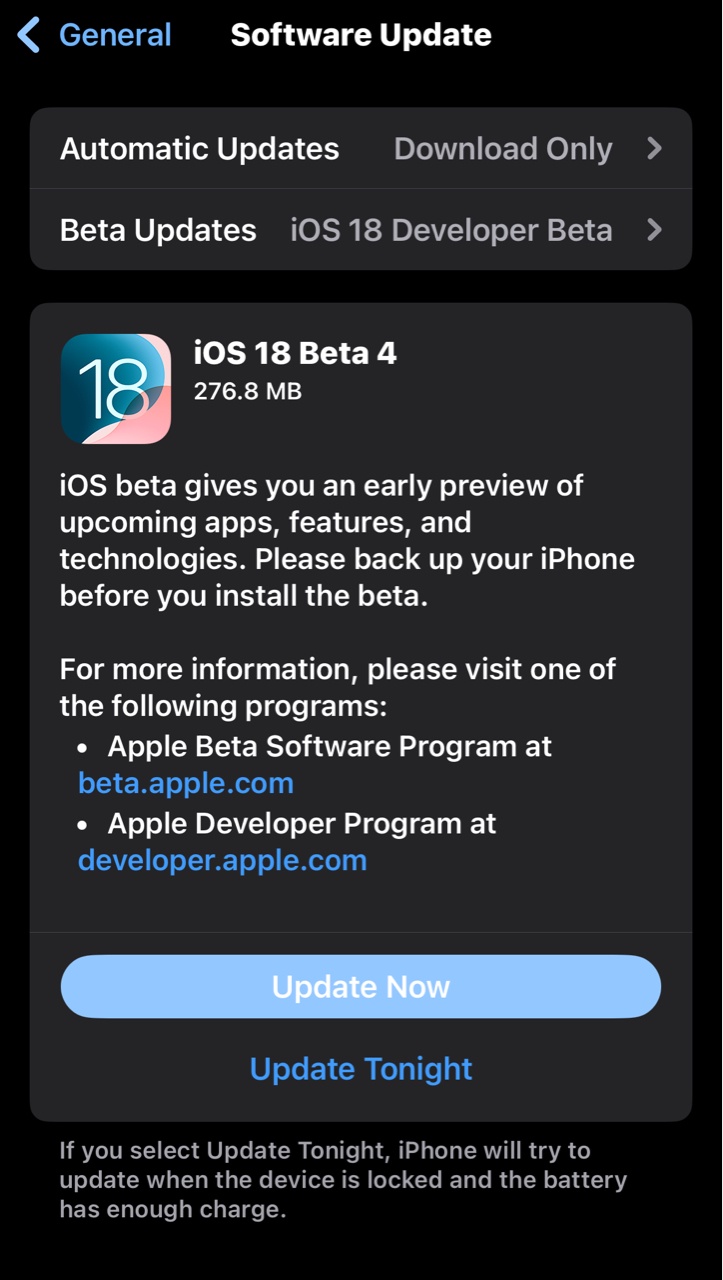This screenshot has width=723, height=1280.
Task: Tap the back chevron arrow icon
Action: coord(29,36)
